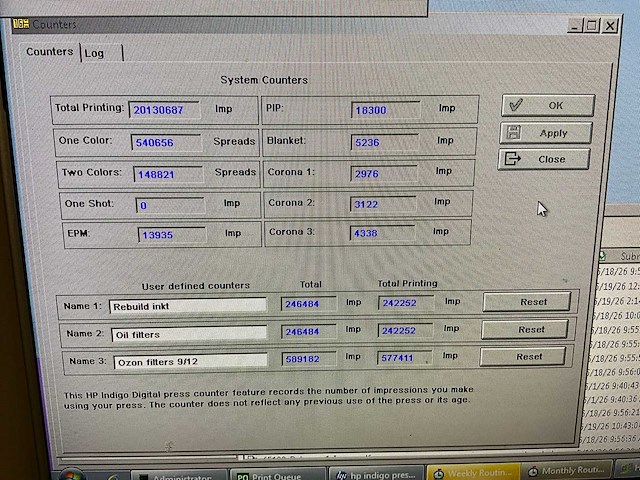Click the One Color value field
The height and width of the screenshot is (480, 640).
click(166, 142)
